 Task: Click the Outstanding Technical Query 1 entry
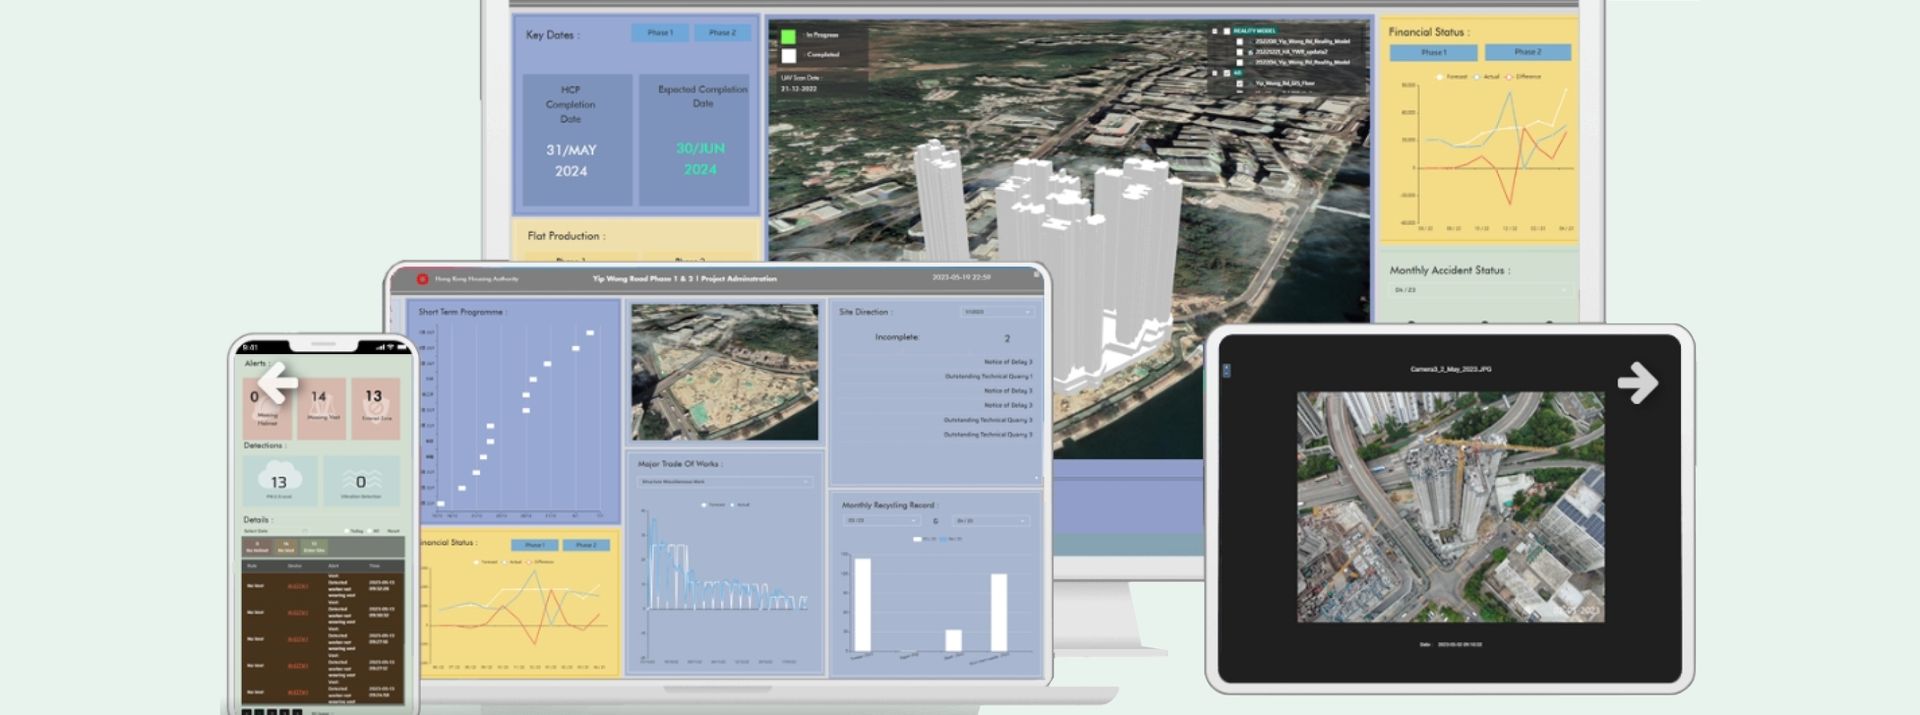[988, 376]
